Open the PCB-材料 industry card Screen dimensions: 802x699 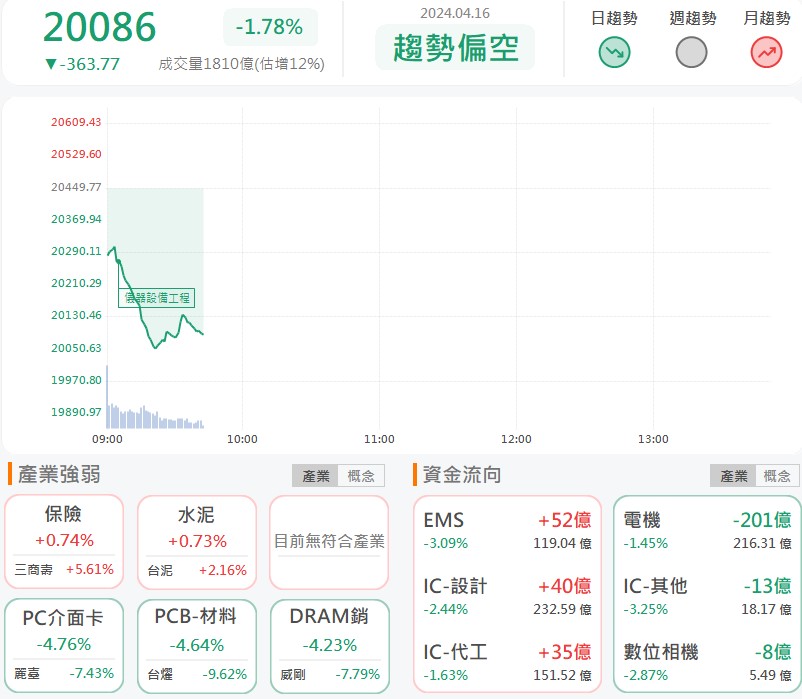coord(197,646)
